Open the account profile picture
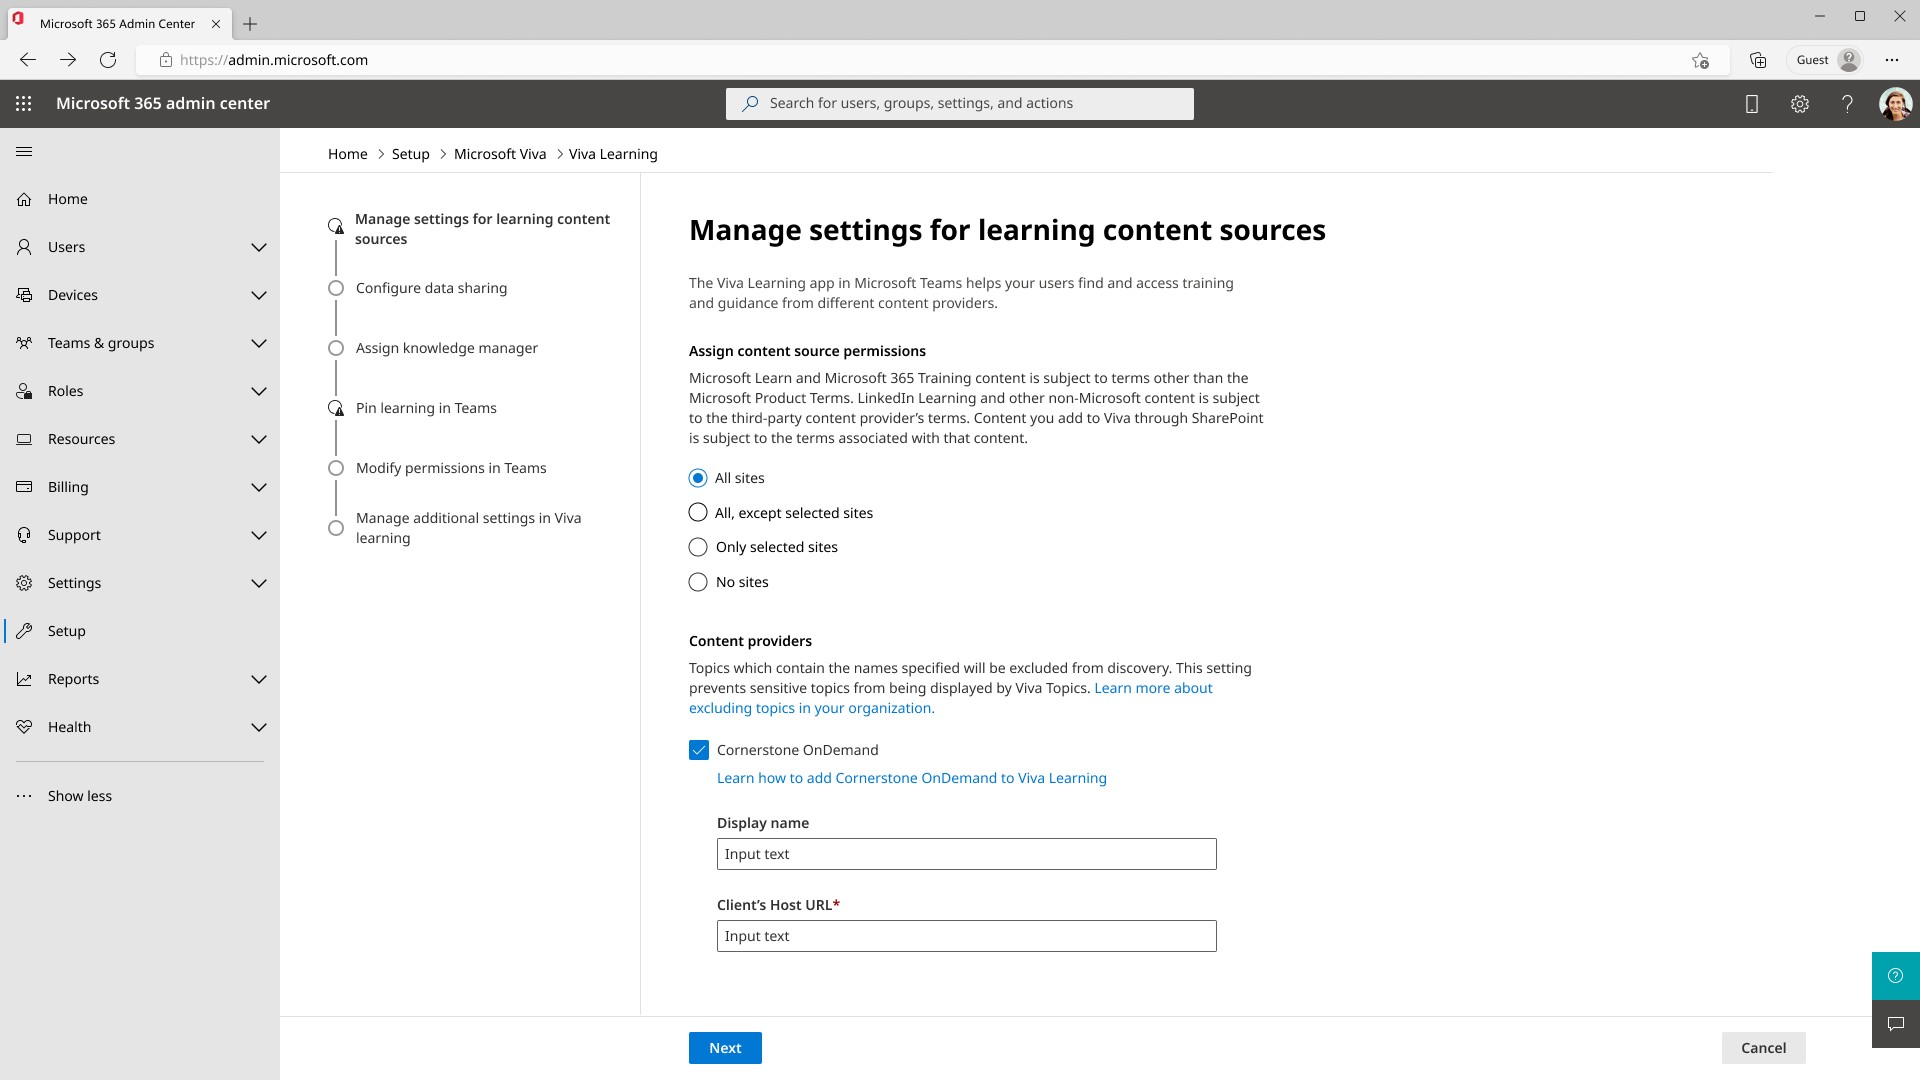 pyautogui.click(x=1895, y=103)
